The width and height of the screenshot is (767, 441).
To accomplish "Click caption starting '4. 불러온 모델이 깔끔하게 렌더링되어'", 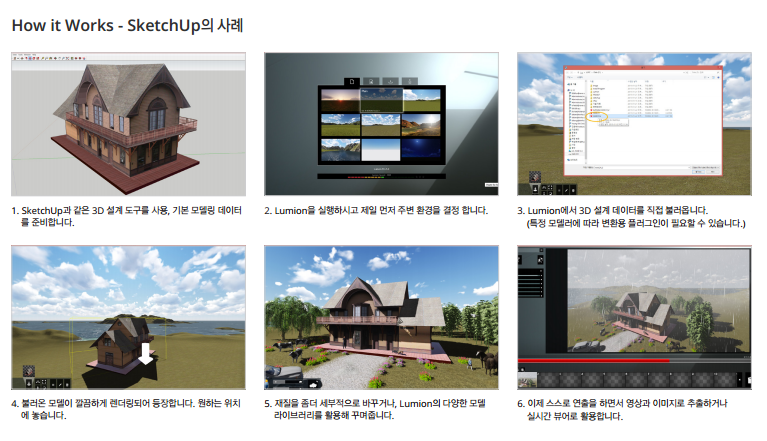I will [126, 409].
